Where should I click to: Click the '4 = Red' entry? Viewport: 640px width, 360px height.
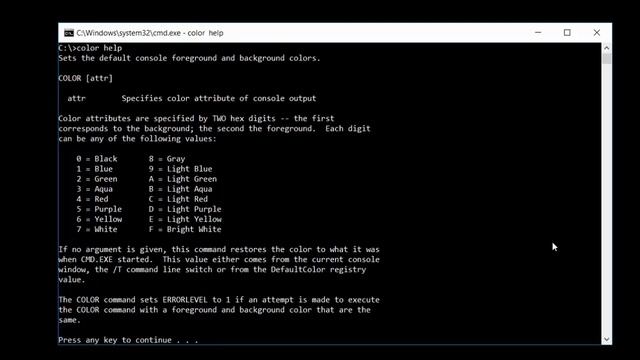[92, 199]
